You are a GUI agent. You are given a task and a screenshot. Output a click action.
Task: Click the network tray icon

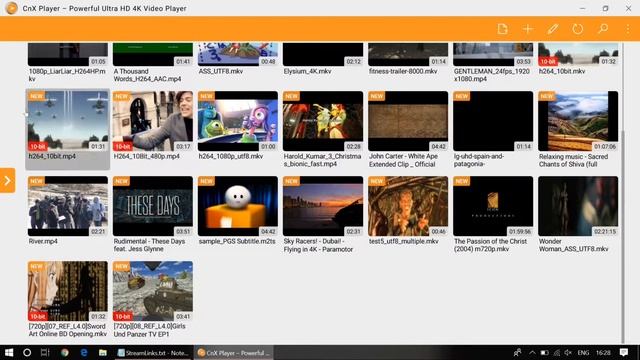pos(557,352)
